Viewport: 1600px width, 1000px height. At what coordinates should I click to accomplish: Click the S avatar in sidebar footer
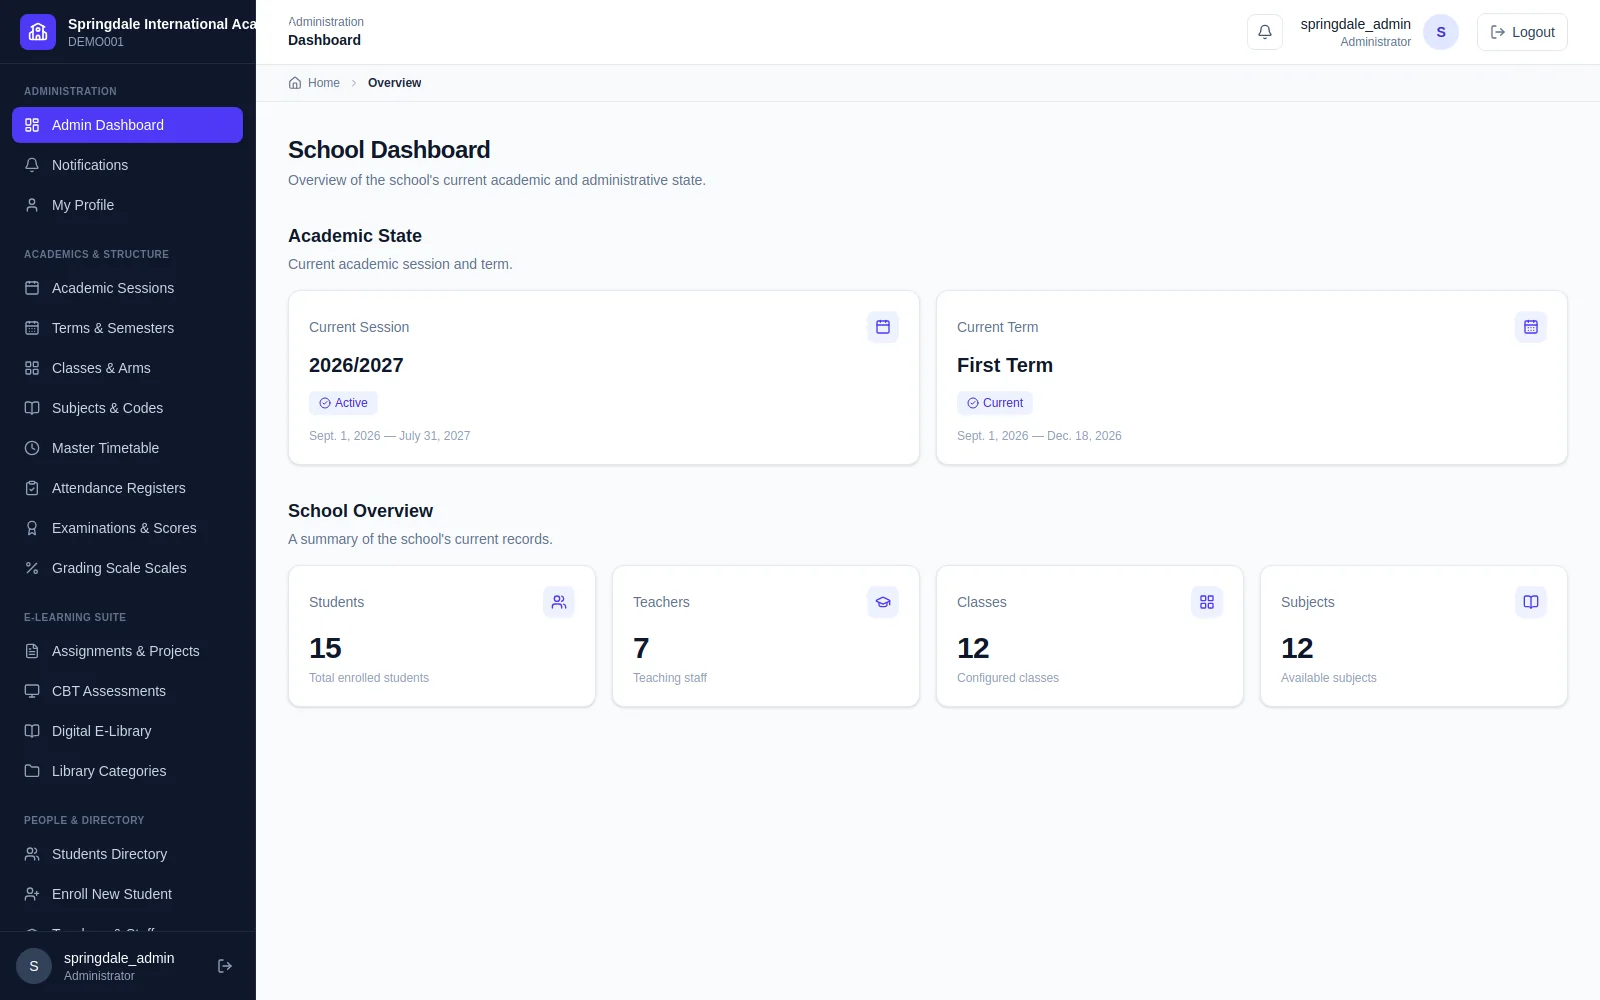click(34, 966)
